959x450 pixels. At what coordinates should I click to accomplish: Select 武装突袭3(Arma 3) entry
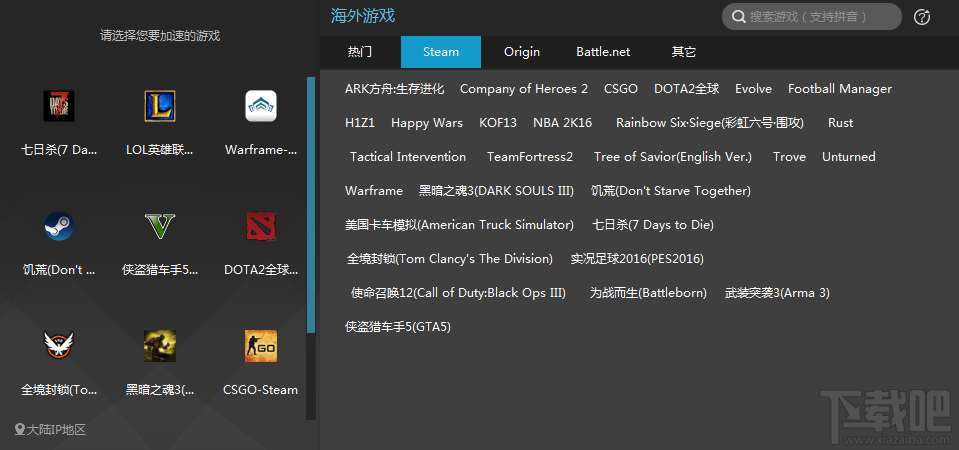click(x=777, y=293)
